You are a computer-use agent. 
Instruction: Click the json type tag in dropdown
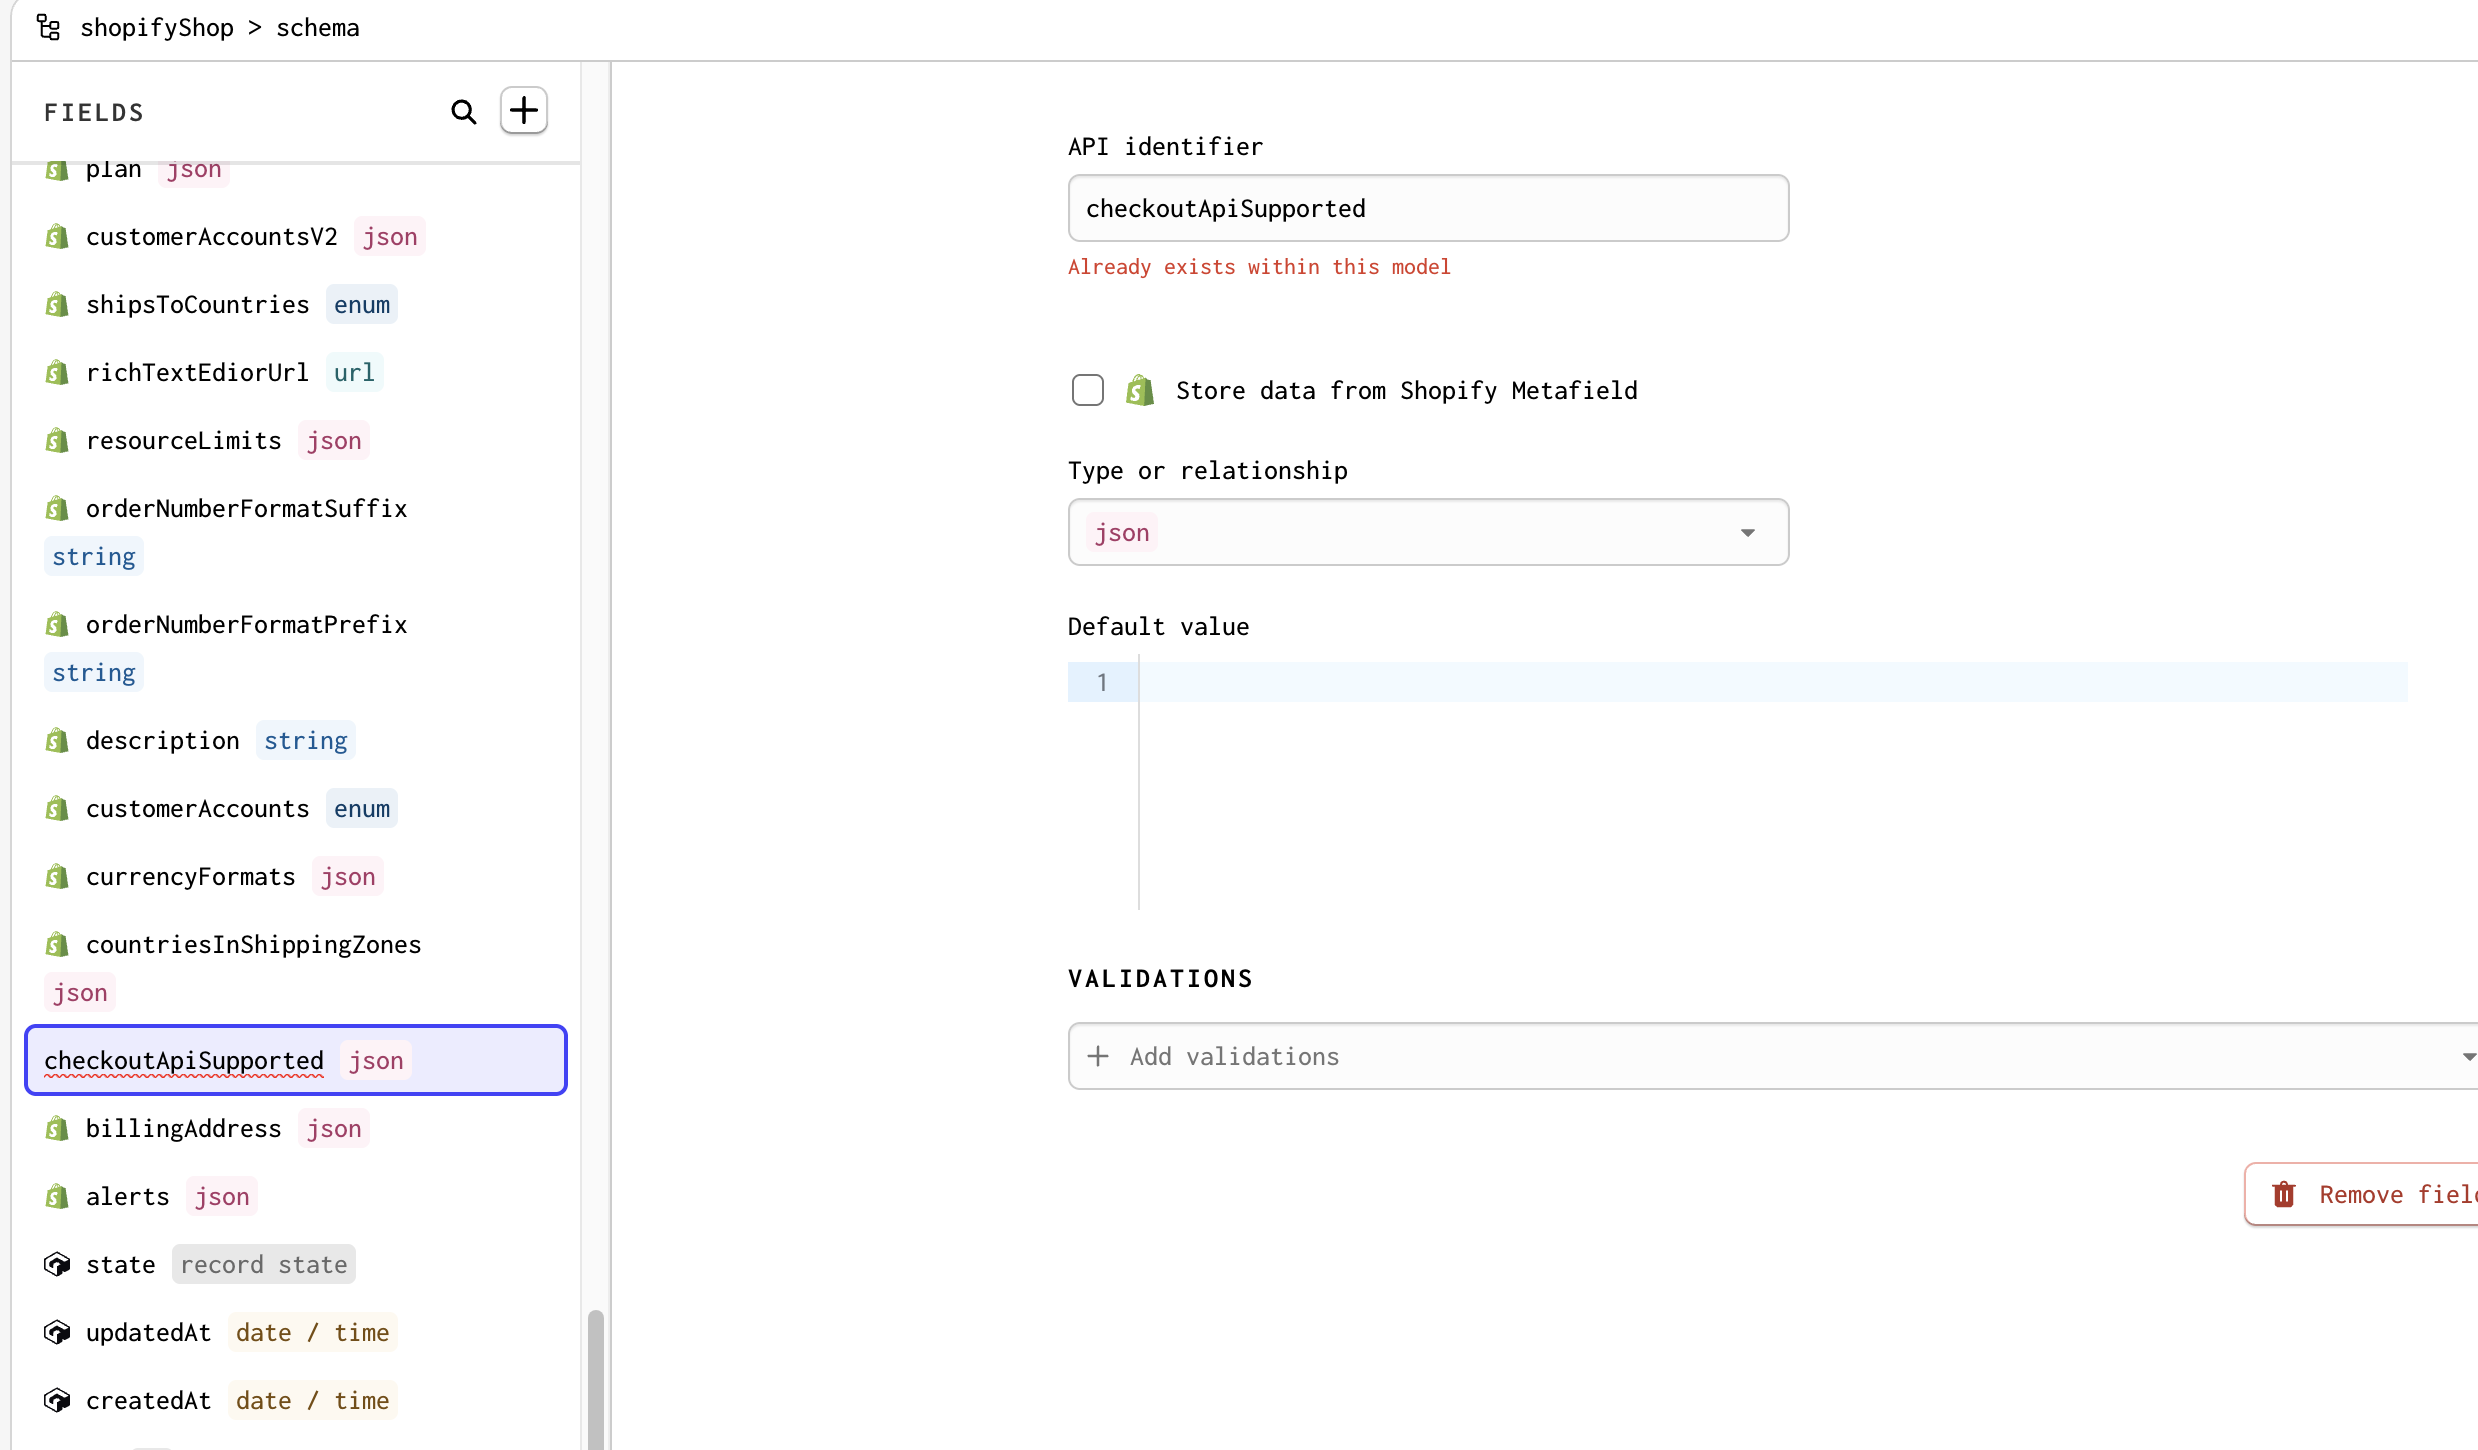[1122, 533]
